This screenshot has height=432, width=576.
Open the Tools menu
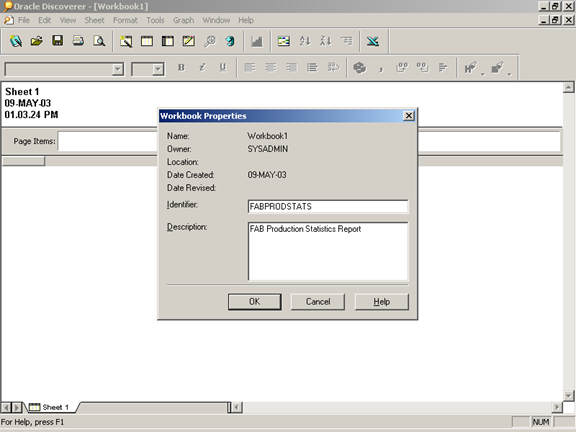(155, 20)
